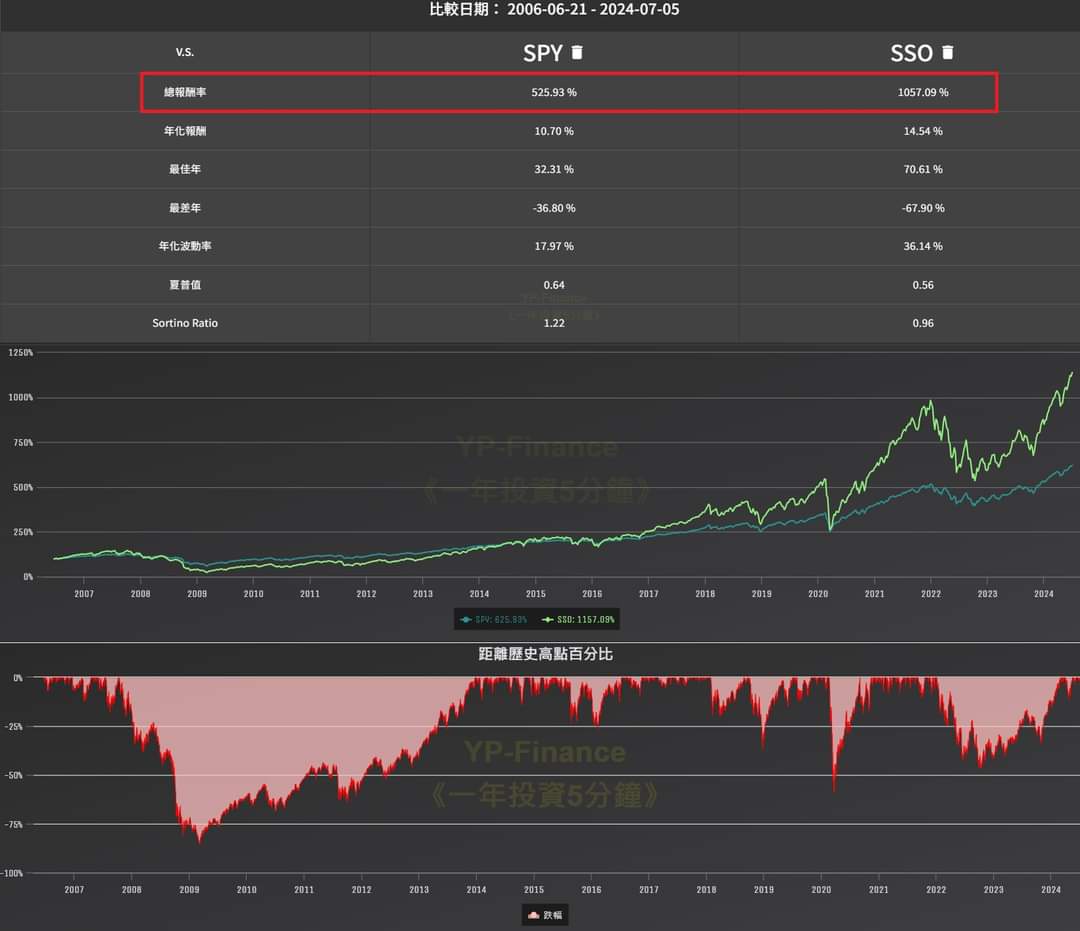Image resolution: width=1080 pixels, height=931 pixels.
Task: Select the -36.80 % worst year value
Action: click(554, 208)
